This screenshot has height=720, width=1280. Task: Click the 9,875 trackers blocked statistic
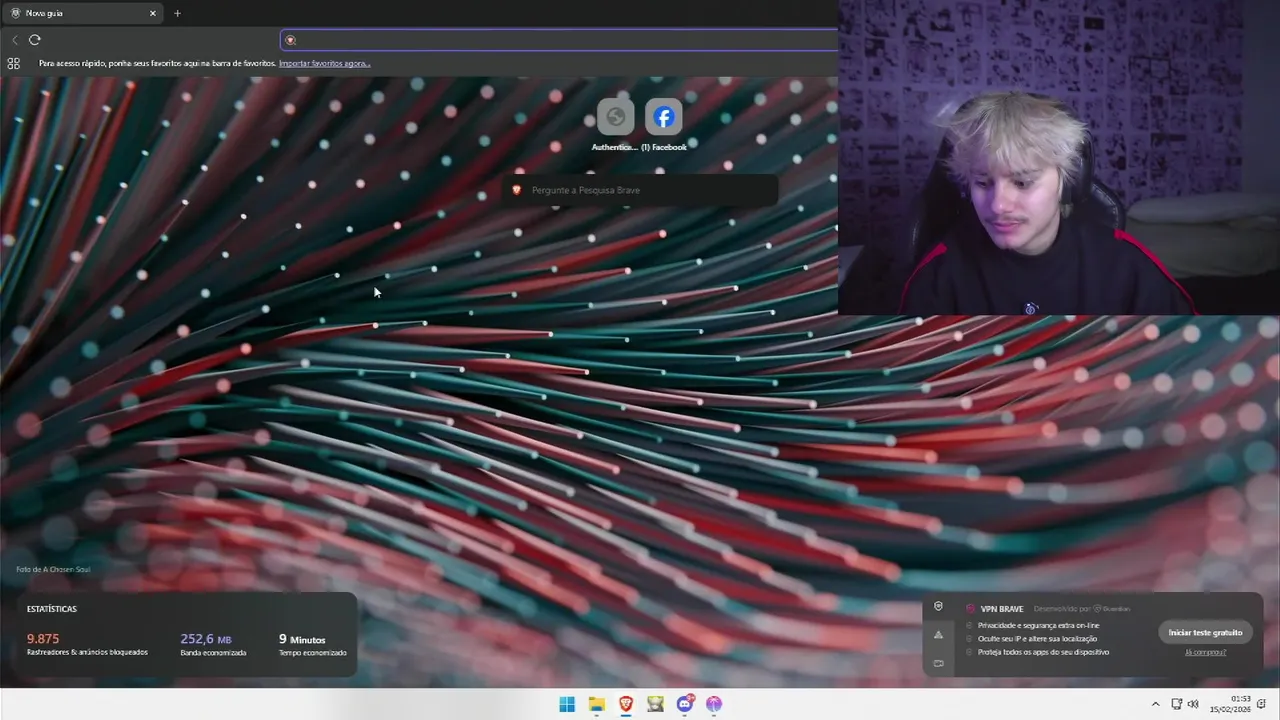tap(87, 645)
